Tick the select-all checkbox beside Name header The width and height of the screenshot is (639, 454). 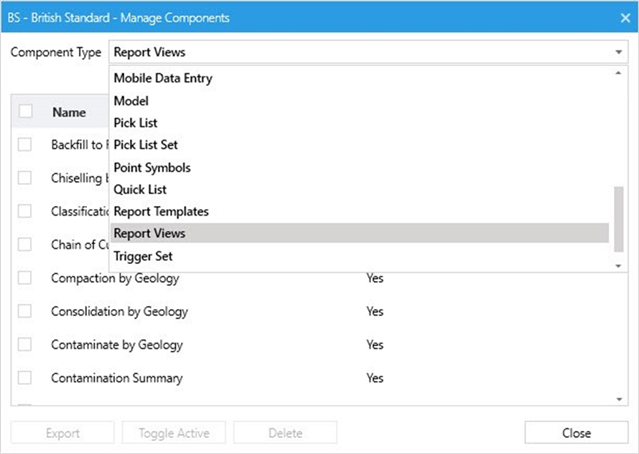[x=25, y=112]
